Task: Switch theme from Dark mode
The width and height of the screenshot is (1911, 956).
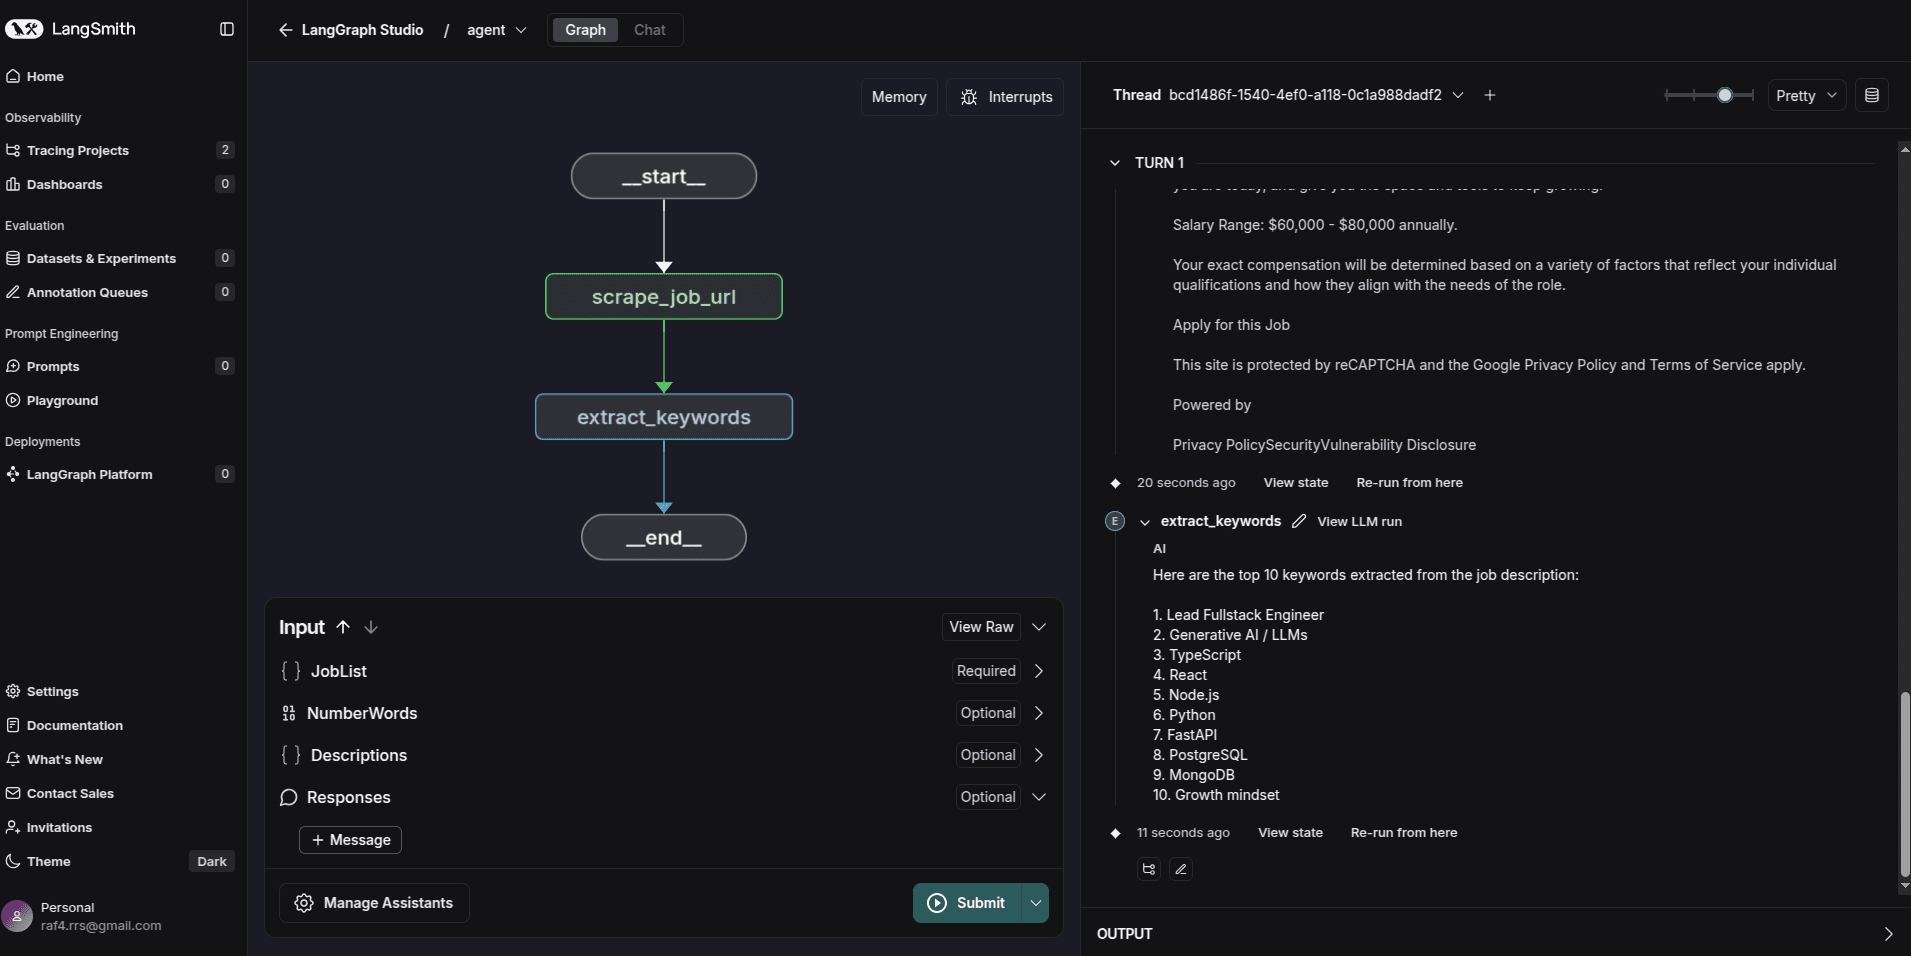Action: (x=211, y=861)
